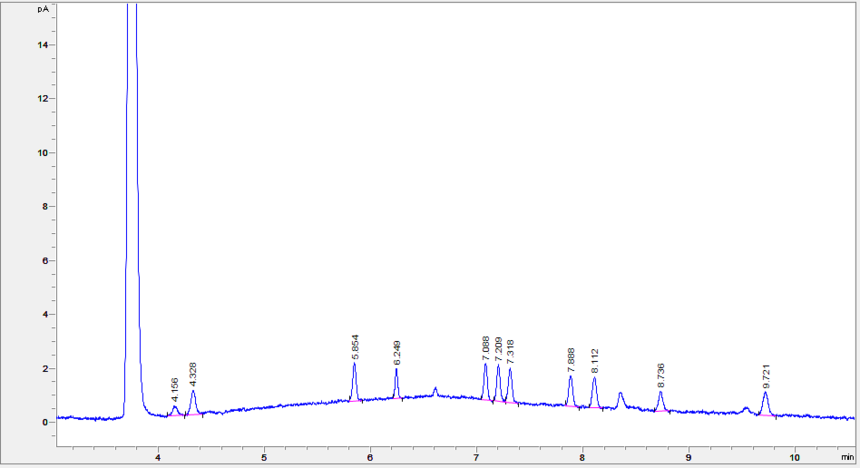Click the unlabeled peak after 8.112
Screen dimensions: 860x468
click(621, 400)
